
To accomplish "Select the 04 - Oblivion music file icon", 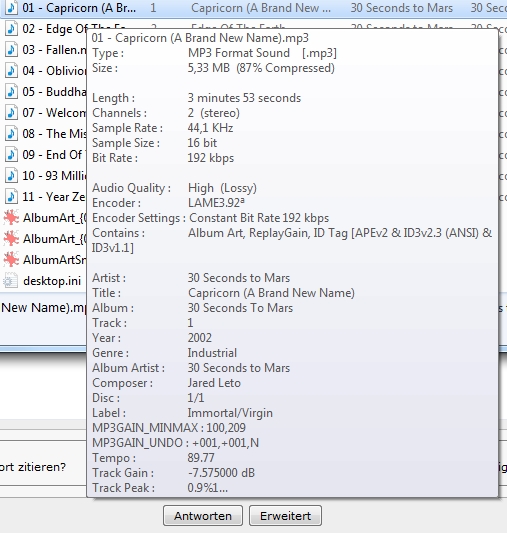I will click(11, 71).
